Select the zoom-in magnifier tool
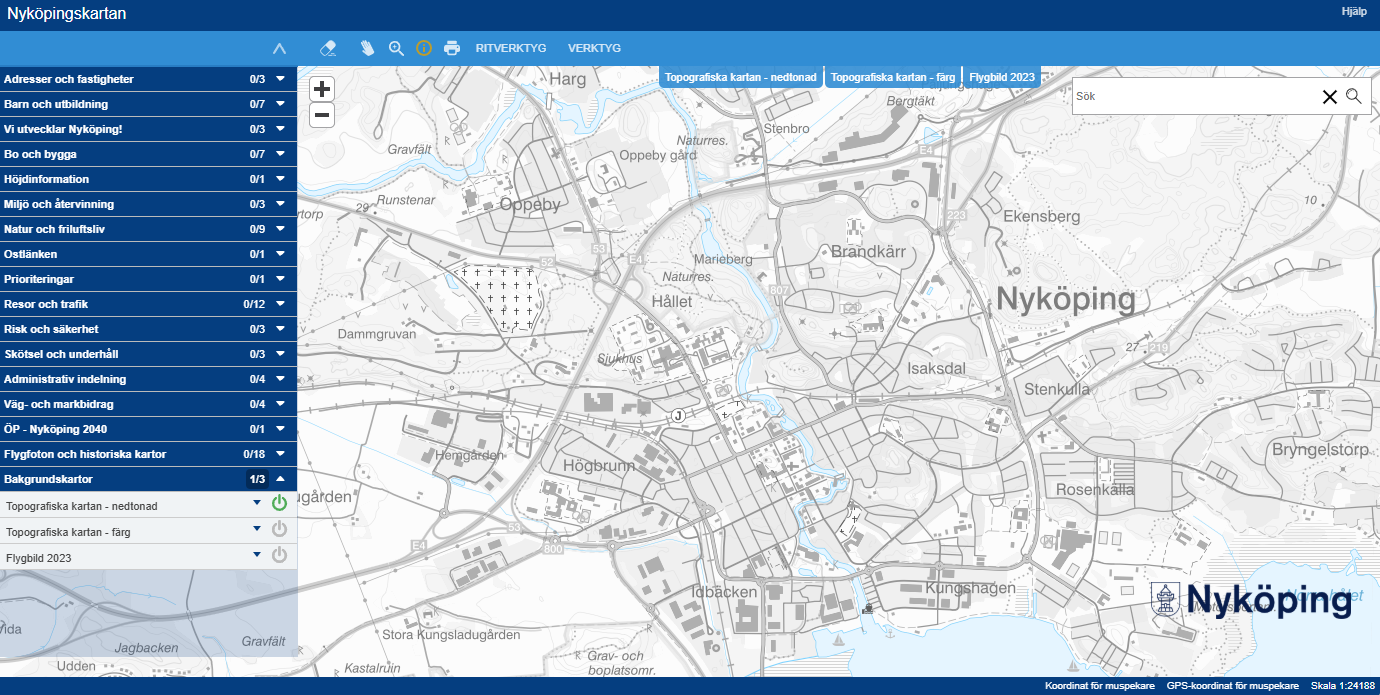Image resolution: width=1380 pixels, height=695 pixels. pyautogui.click(x=396, y=48)
